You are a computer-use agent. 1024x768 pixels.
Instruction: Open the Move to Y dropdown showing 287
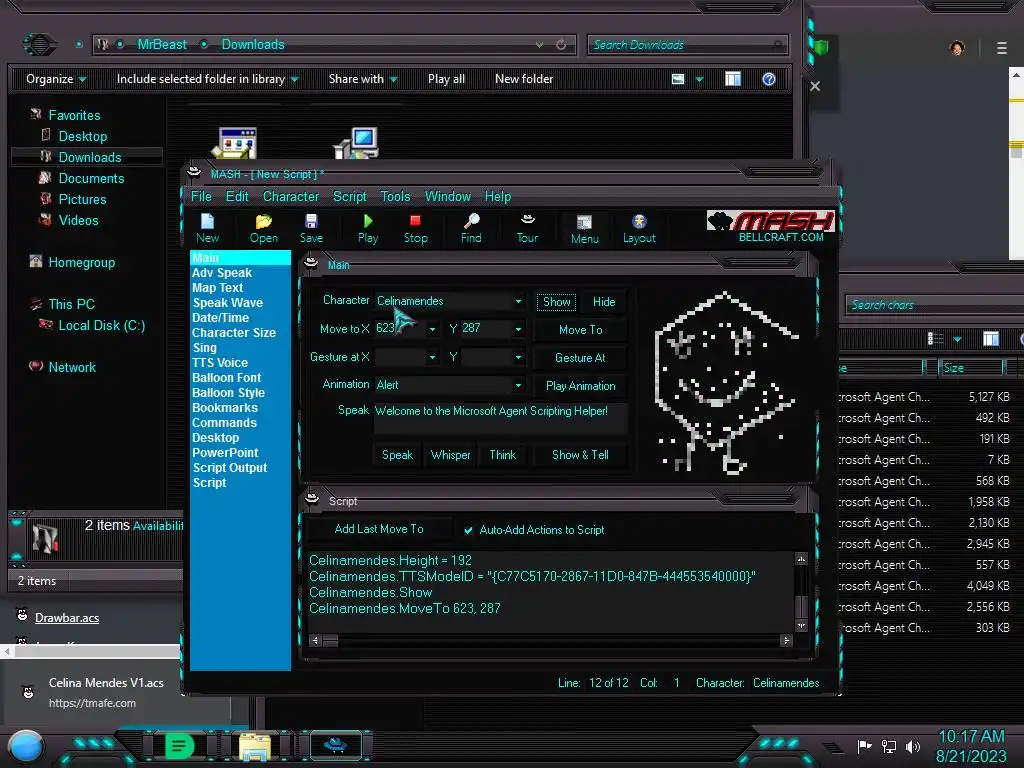pos(518,329)
